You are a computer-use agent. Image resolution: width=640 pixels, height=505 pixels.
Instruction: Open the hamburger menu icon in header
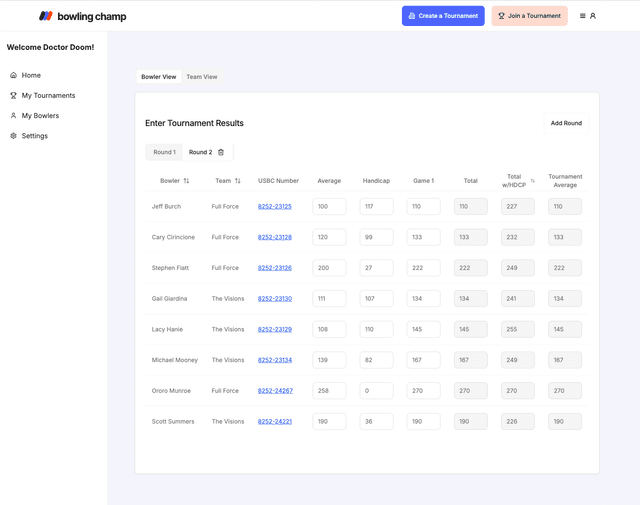582,16
